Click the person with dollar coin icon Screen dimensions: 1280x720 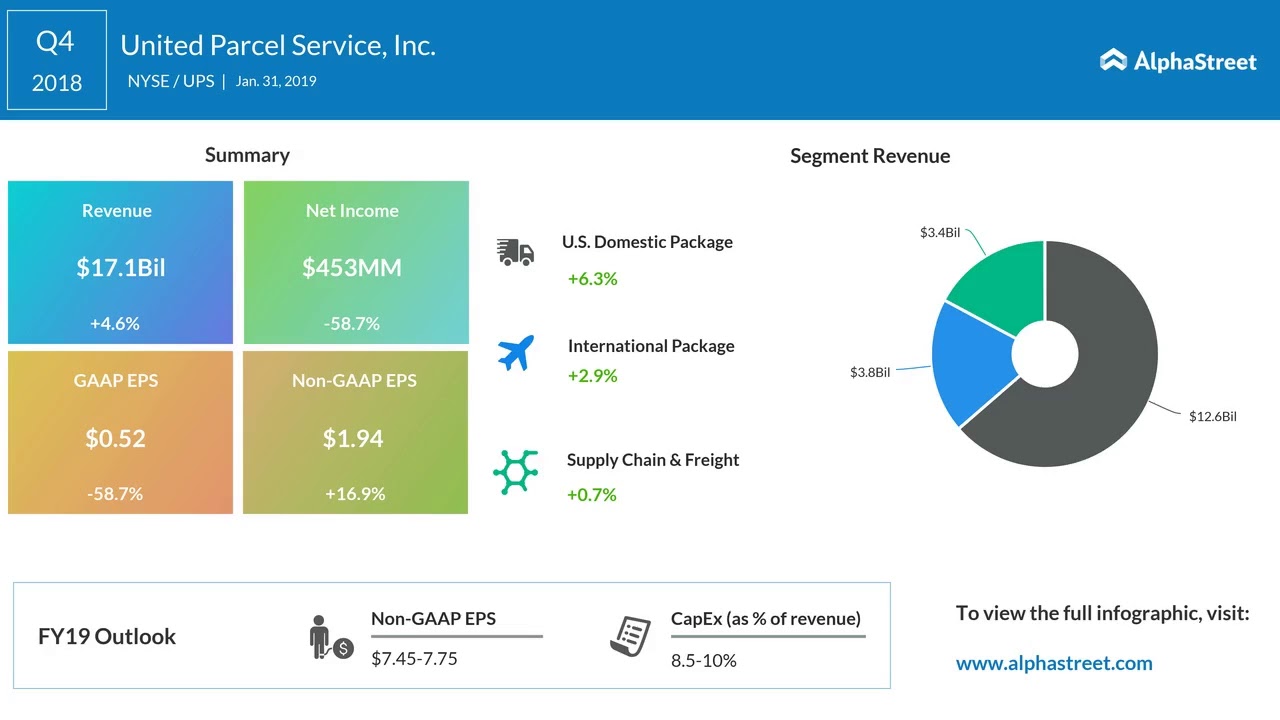point(331,638)
